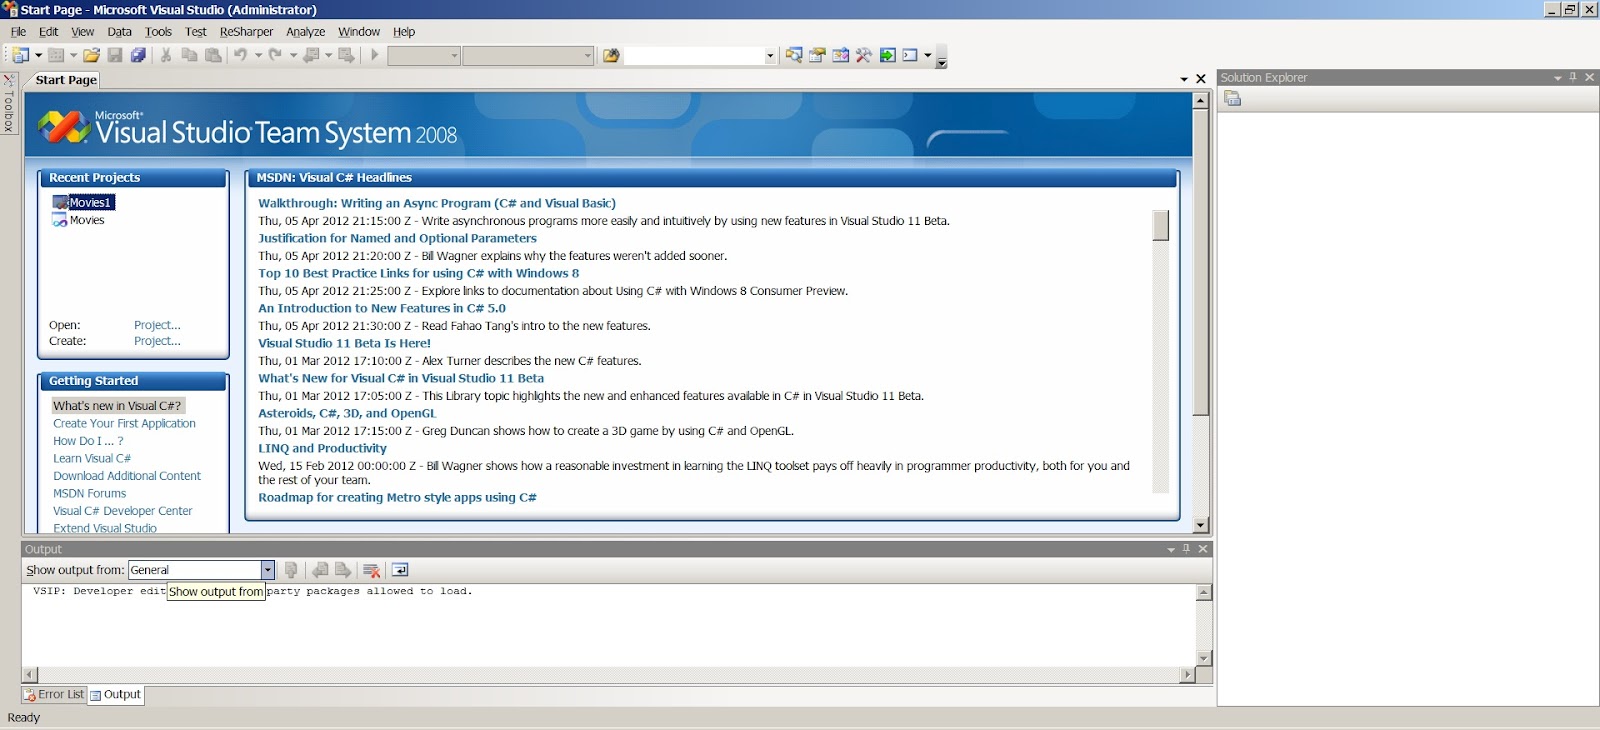This screenshot has width=1600, height=730.
Task: Open the New Project dropdown arrow
Action: point(38,55)
